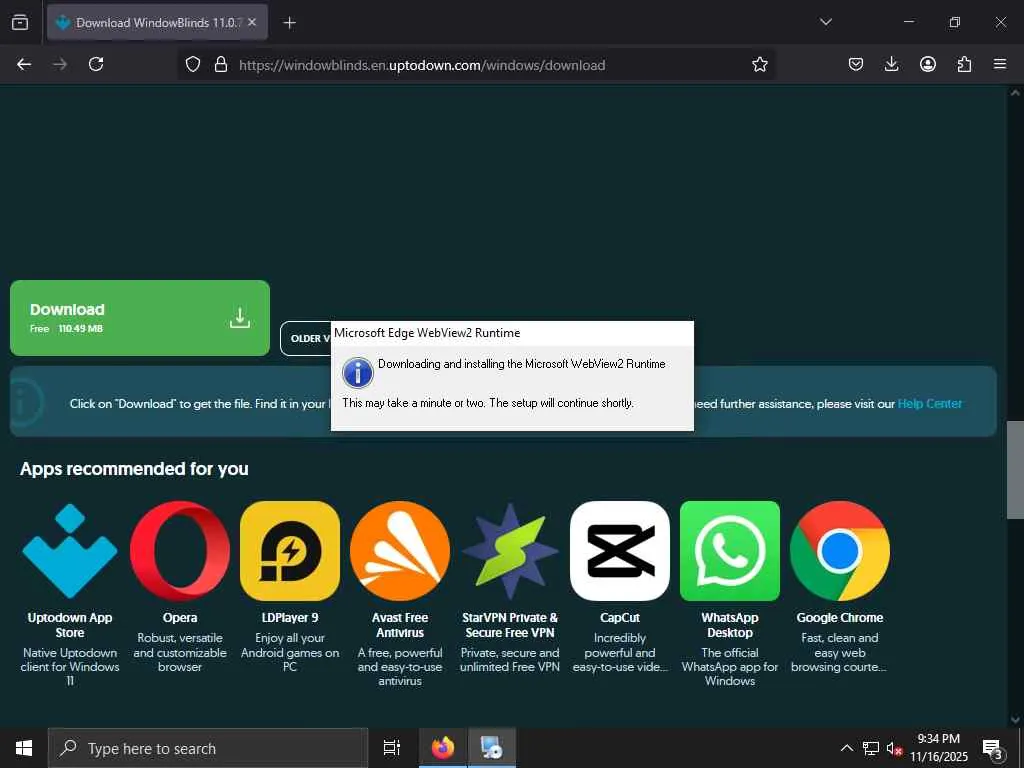Click the green Download button
1024x768 pixels.
[140, 318]
